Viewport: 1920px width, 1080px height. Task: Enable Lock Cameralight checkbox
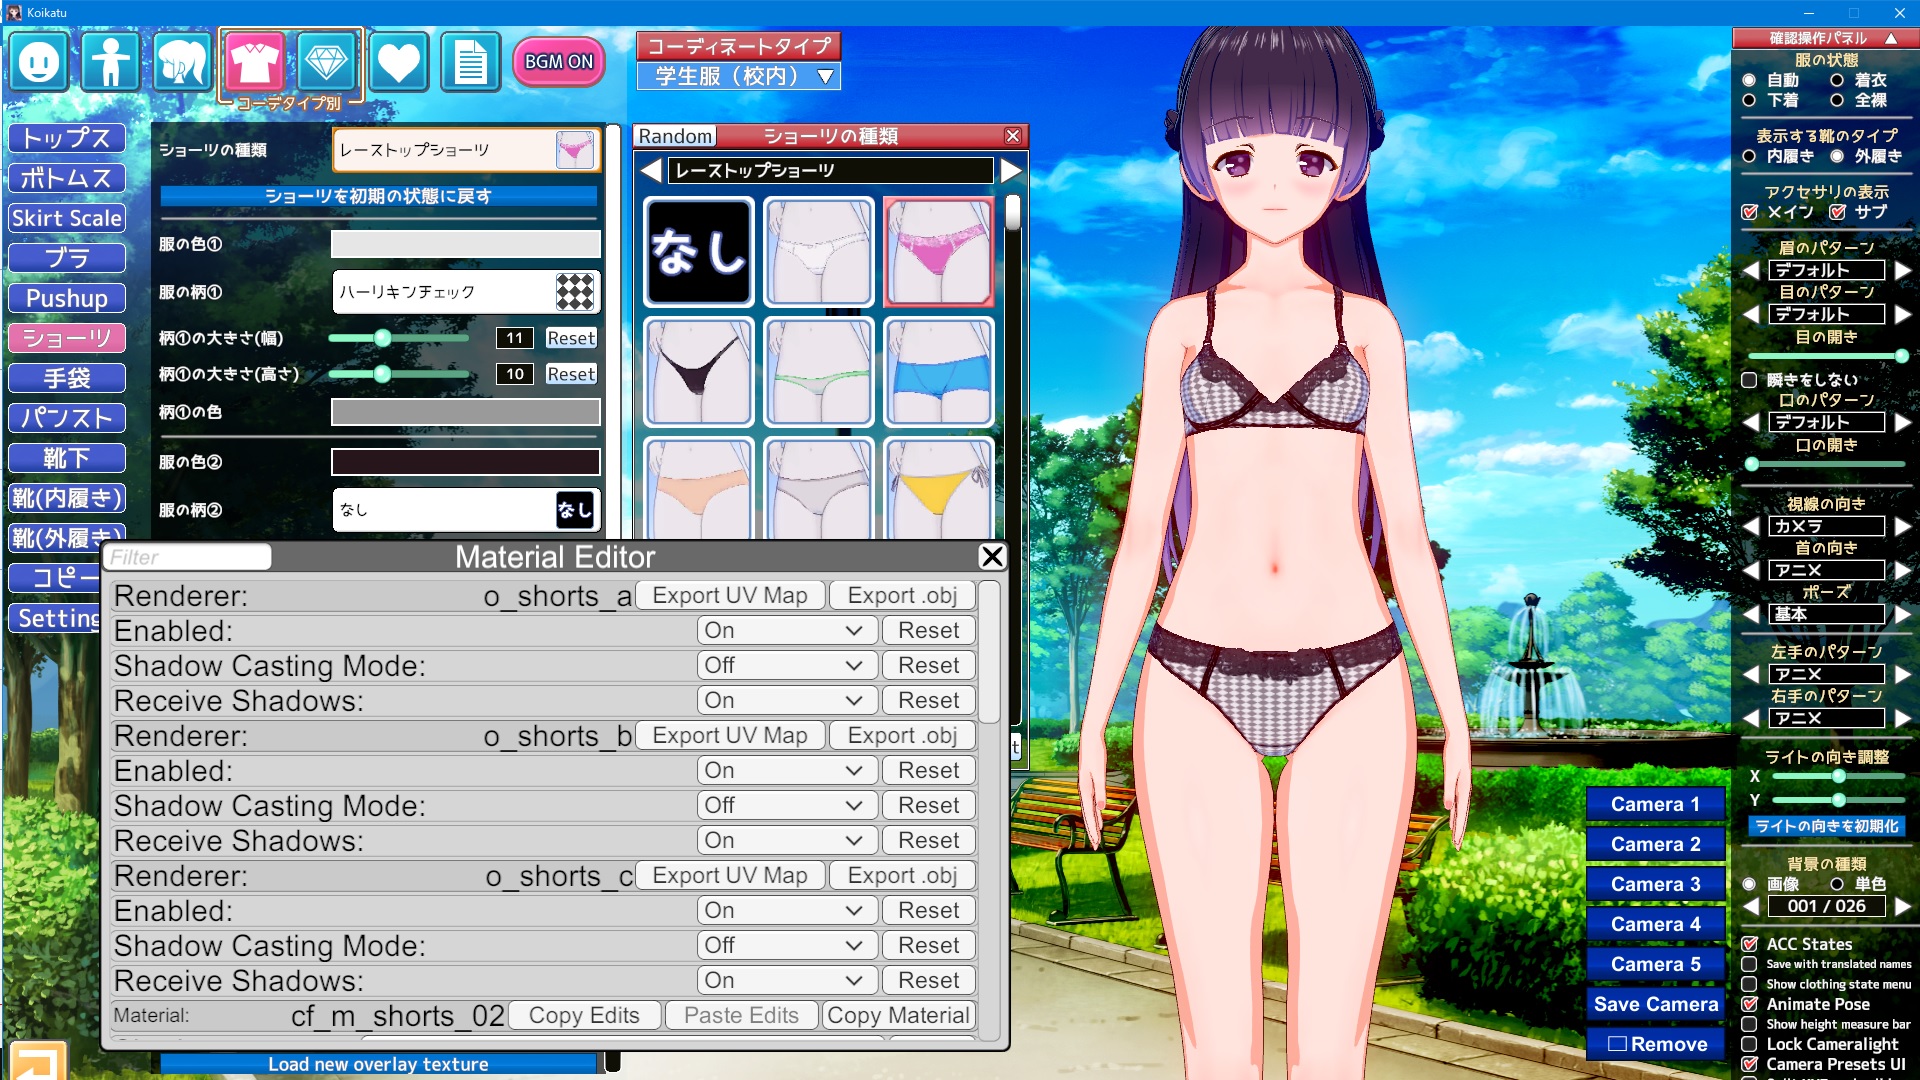tap(1750, 1044)
